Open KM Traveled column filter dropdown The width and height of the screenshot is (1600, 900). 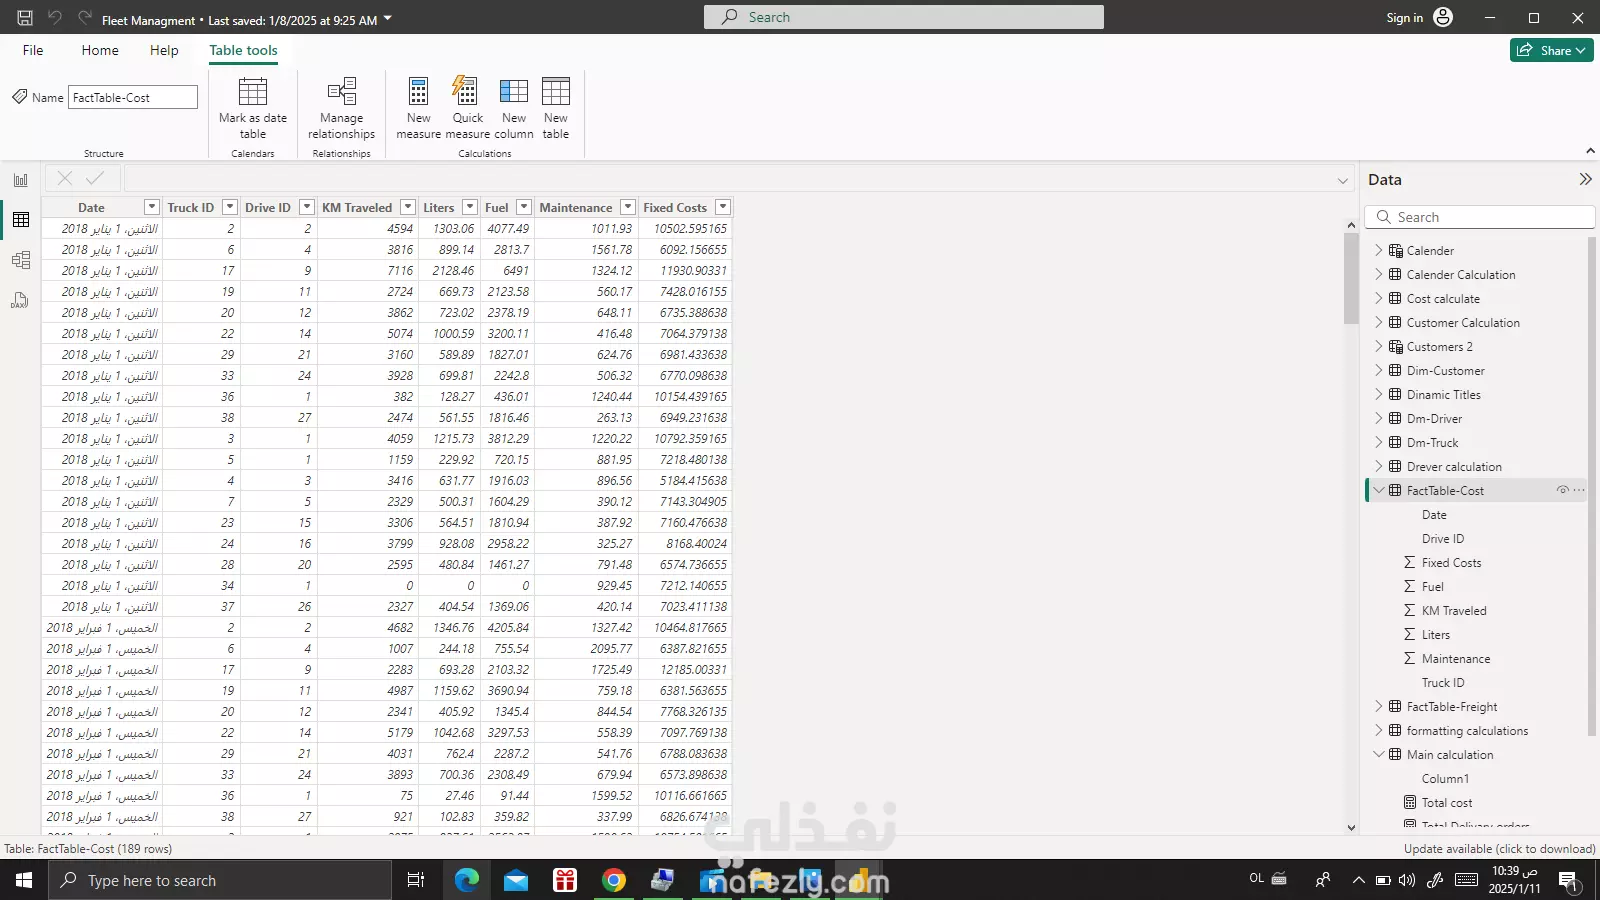click(408, 207)
